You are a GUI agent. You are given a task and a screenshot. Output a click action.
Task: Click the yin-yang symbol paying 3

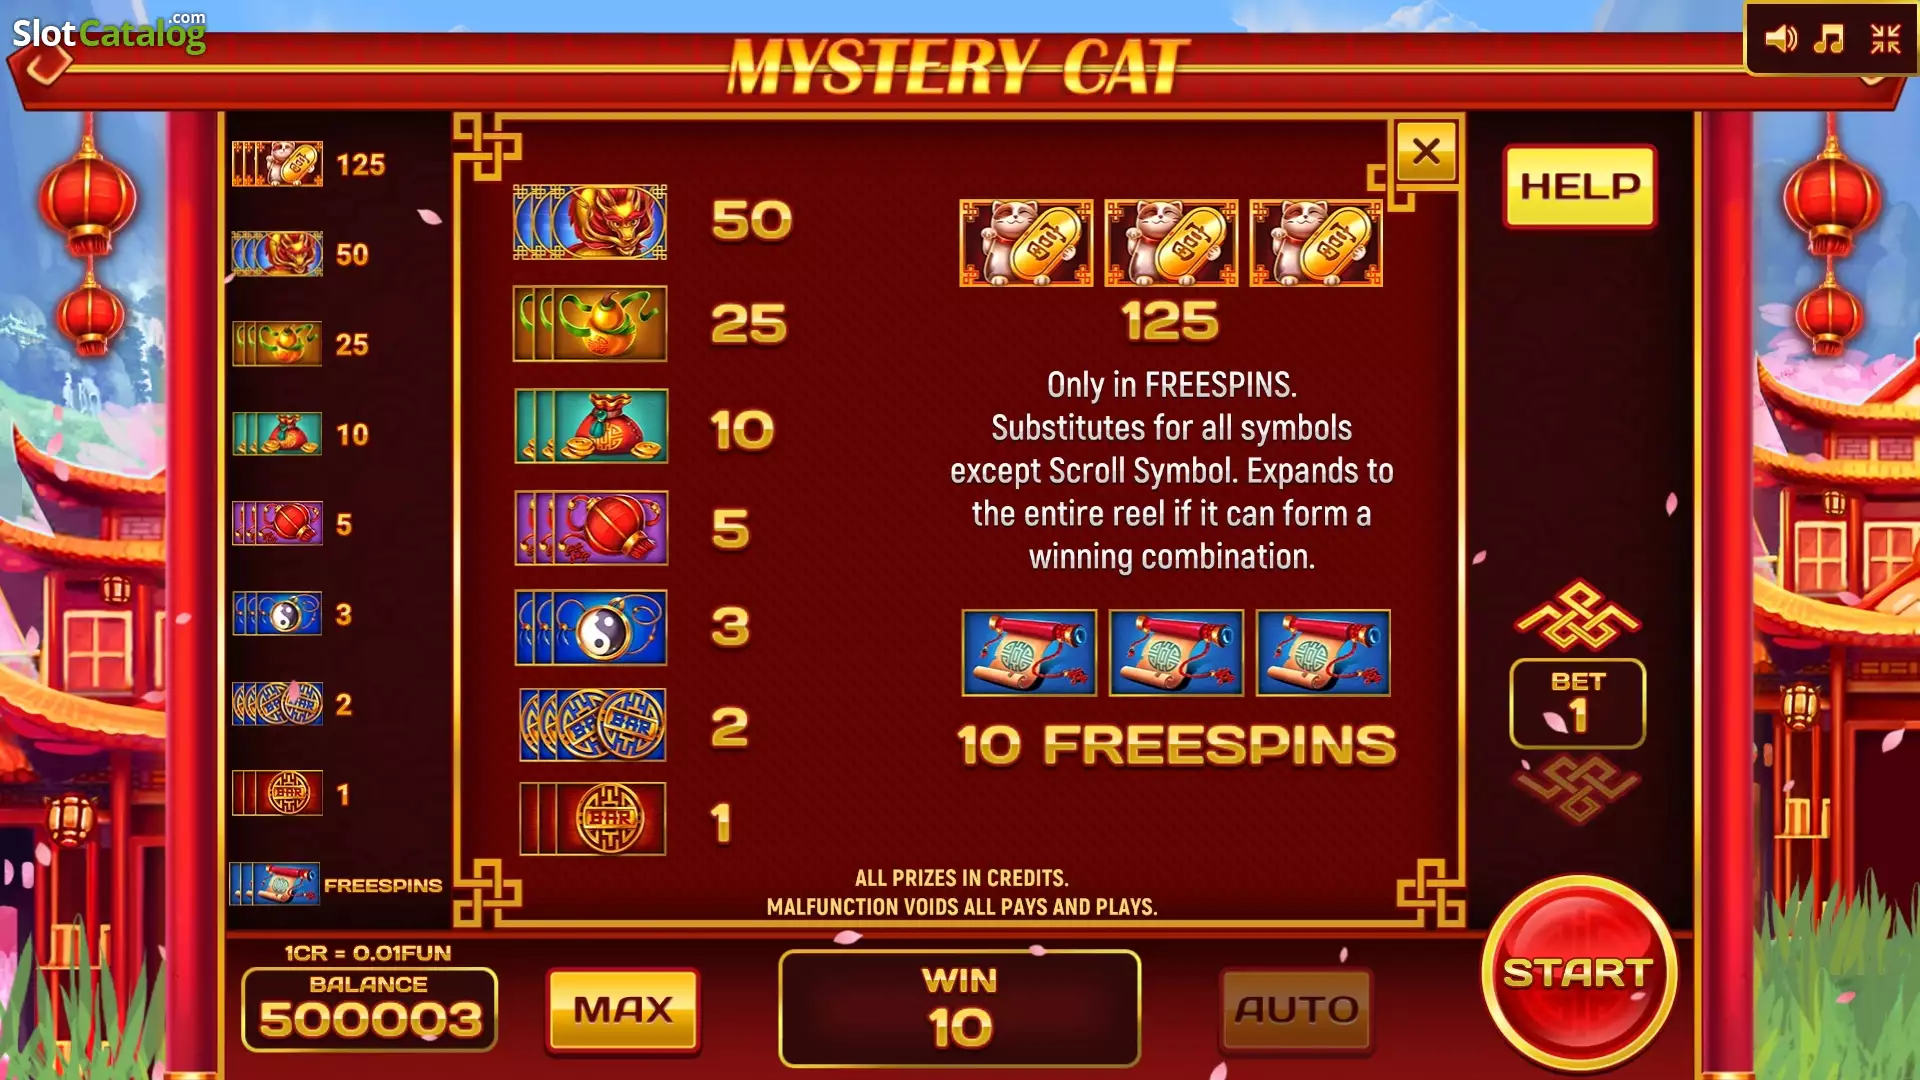591,628
